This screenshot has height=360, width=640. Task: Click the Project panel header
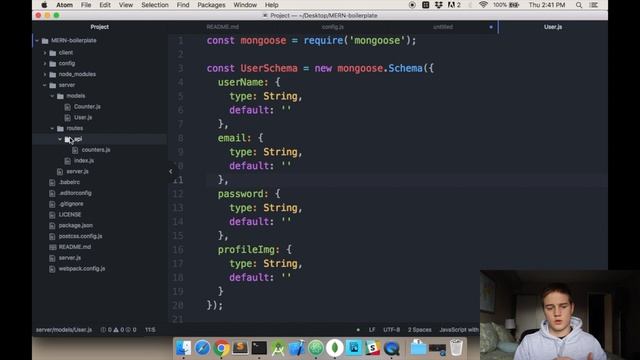click(100, 27)
